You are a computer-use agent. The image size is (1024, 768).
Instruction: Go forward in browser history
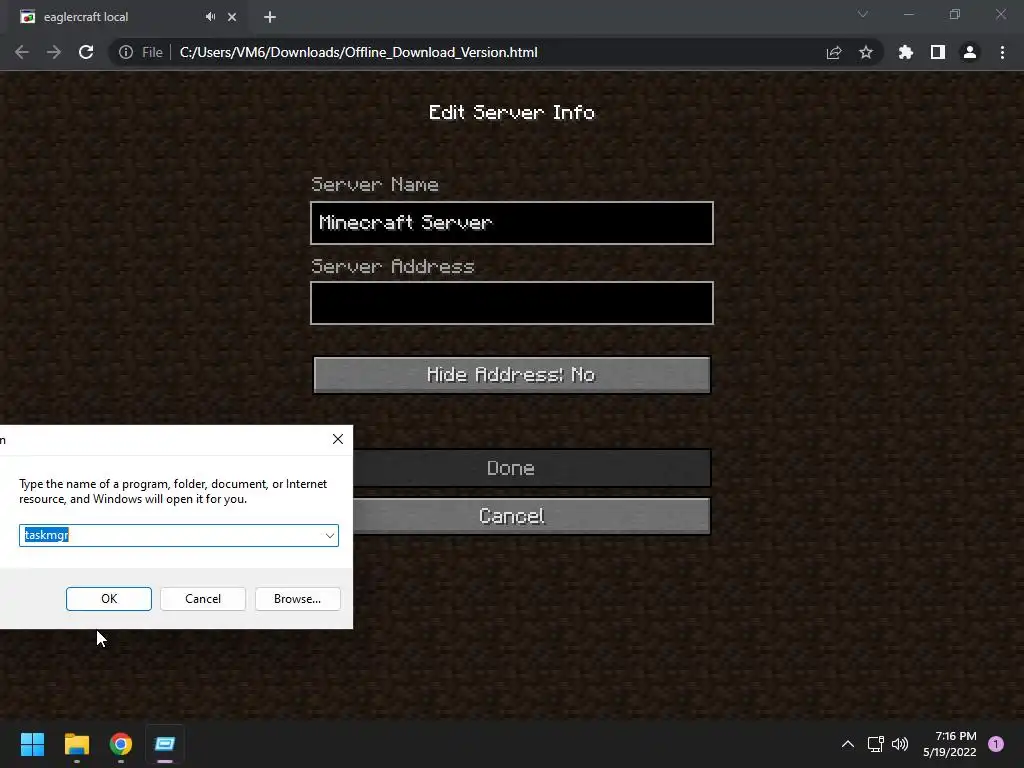(54, 52)
